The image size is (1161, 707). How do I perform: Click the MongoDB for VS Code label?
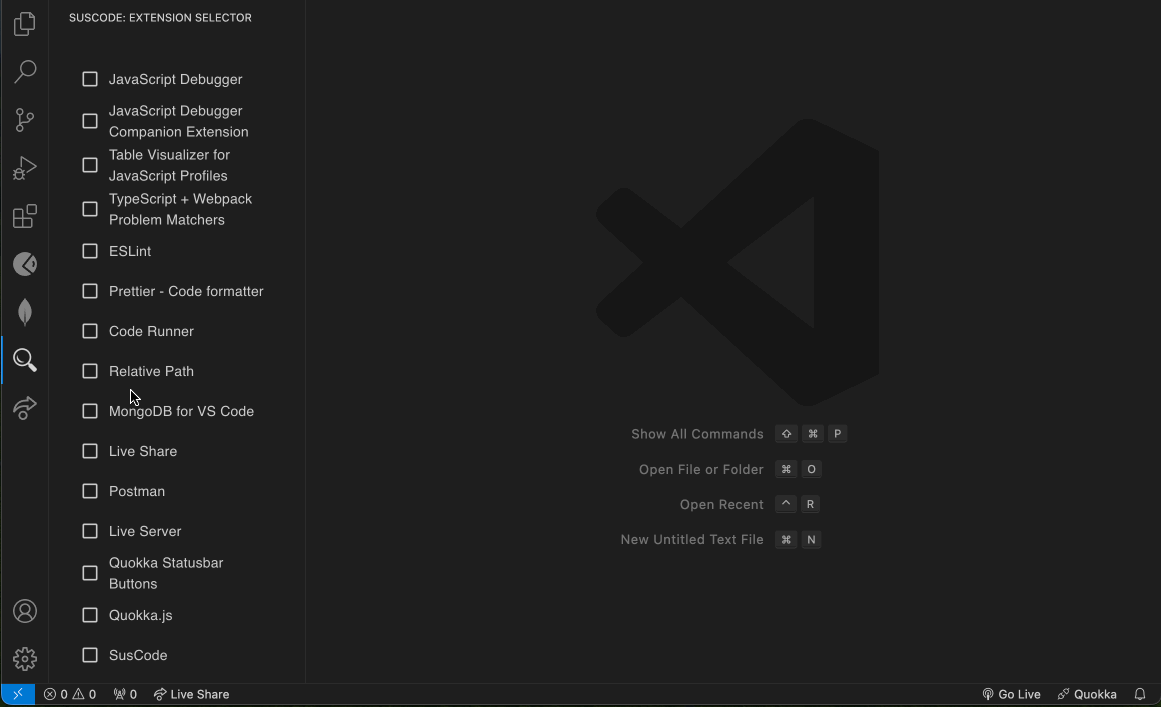click(181, 411)
